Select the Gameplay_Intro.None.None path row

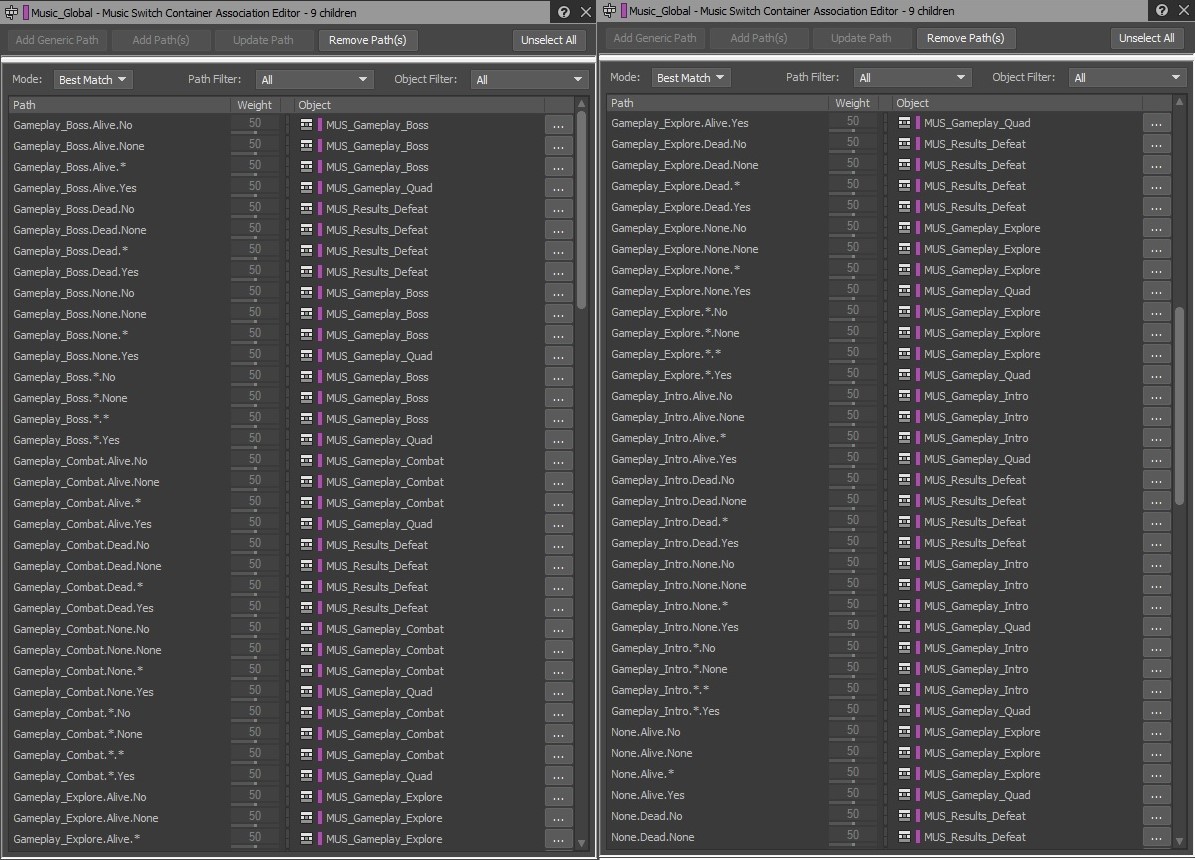678,585
